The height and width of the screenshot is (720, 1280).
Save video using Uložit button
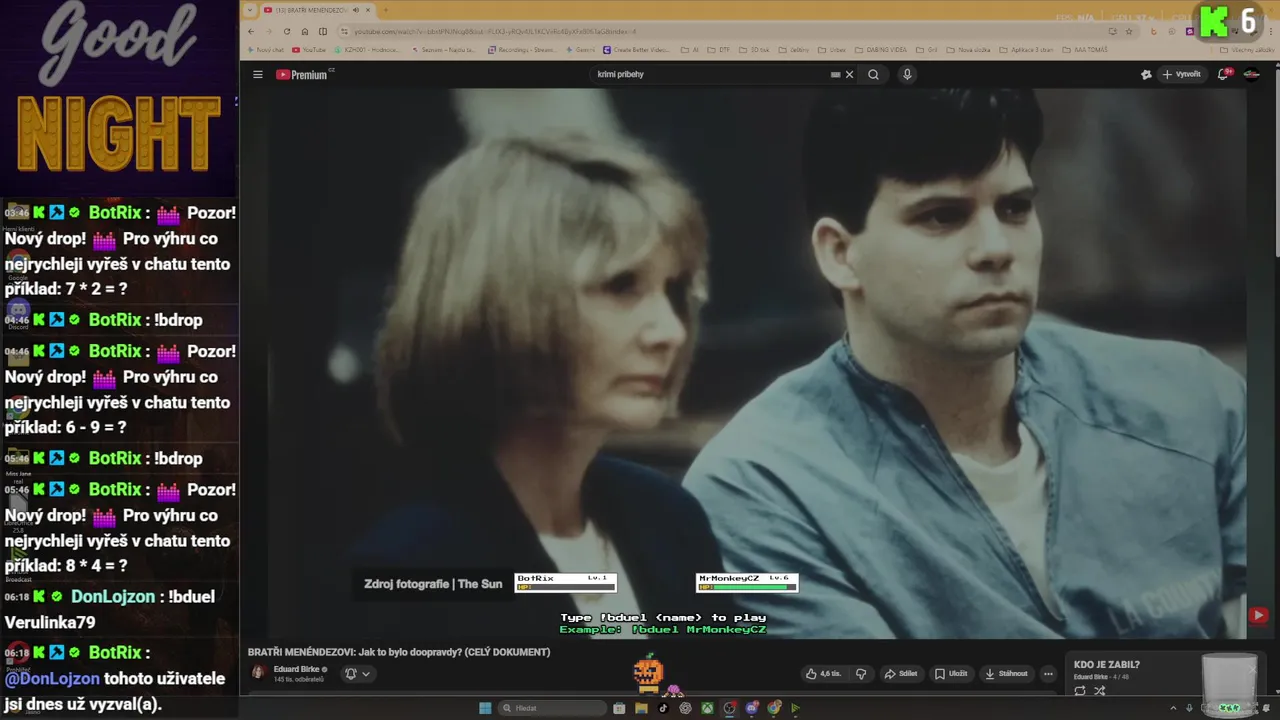[x=951, y=674]
